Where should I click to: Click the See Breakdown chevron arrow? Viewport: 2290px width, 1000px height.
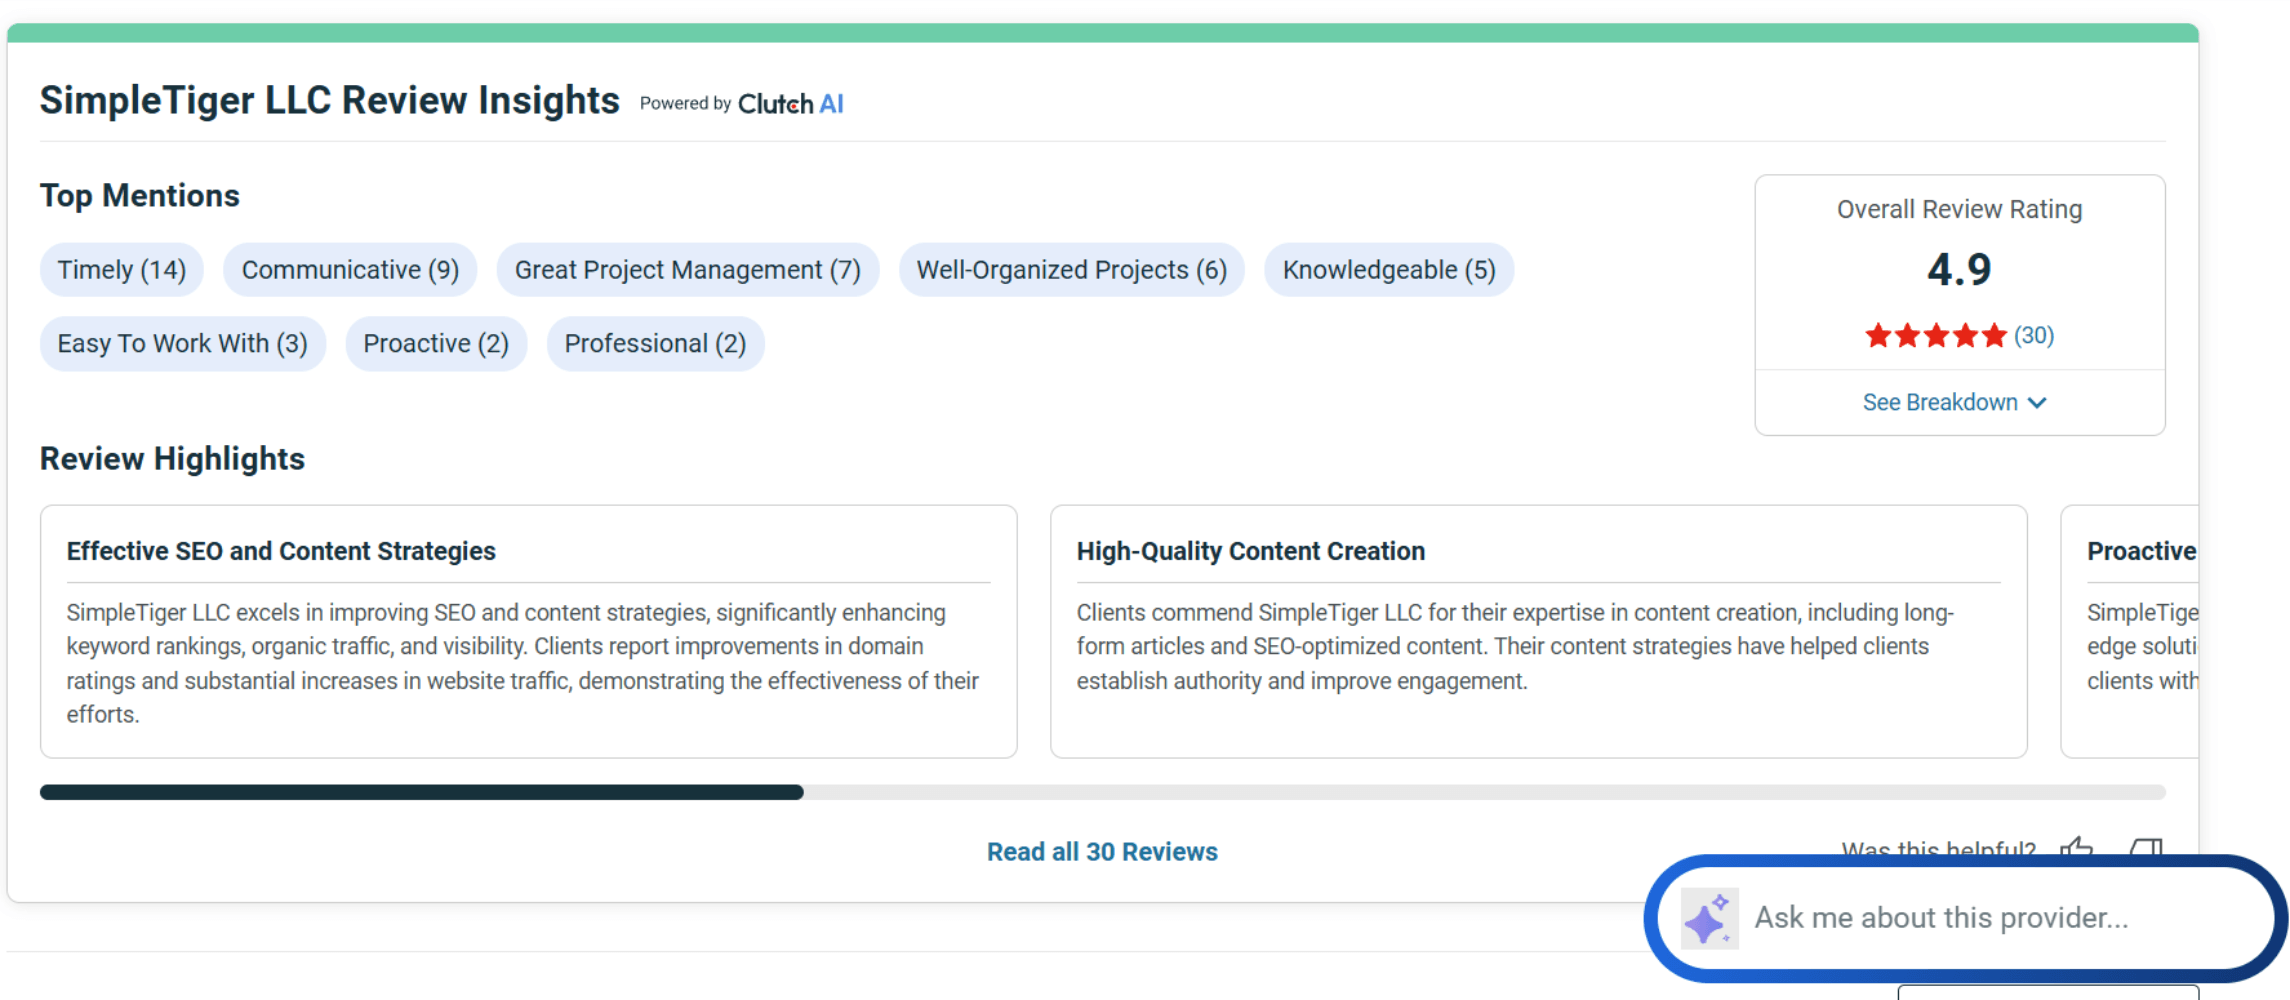click(2037, 403)
